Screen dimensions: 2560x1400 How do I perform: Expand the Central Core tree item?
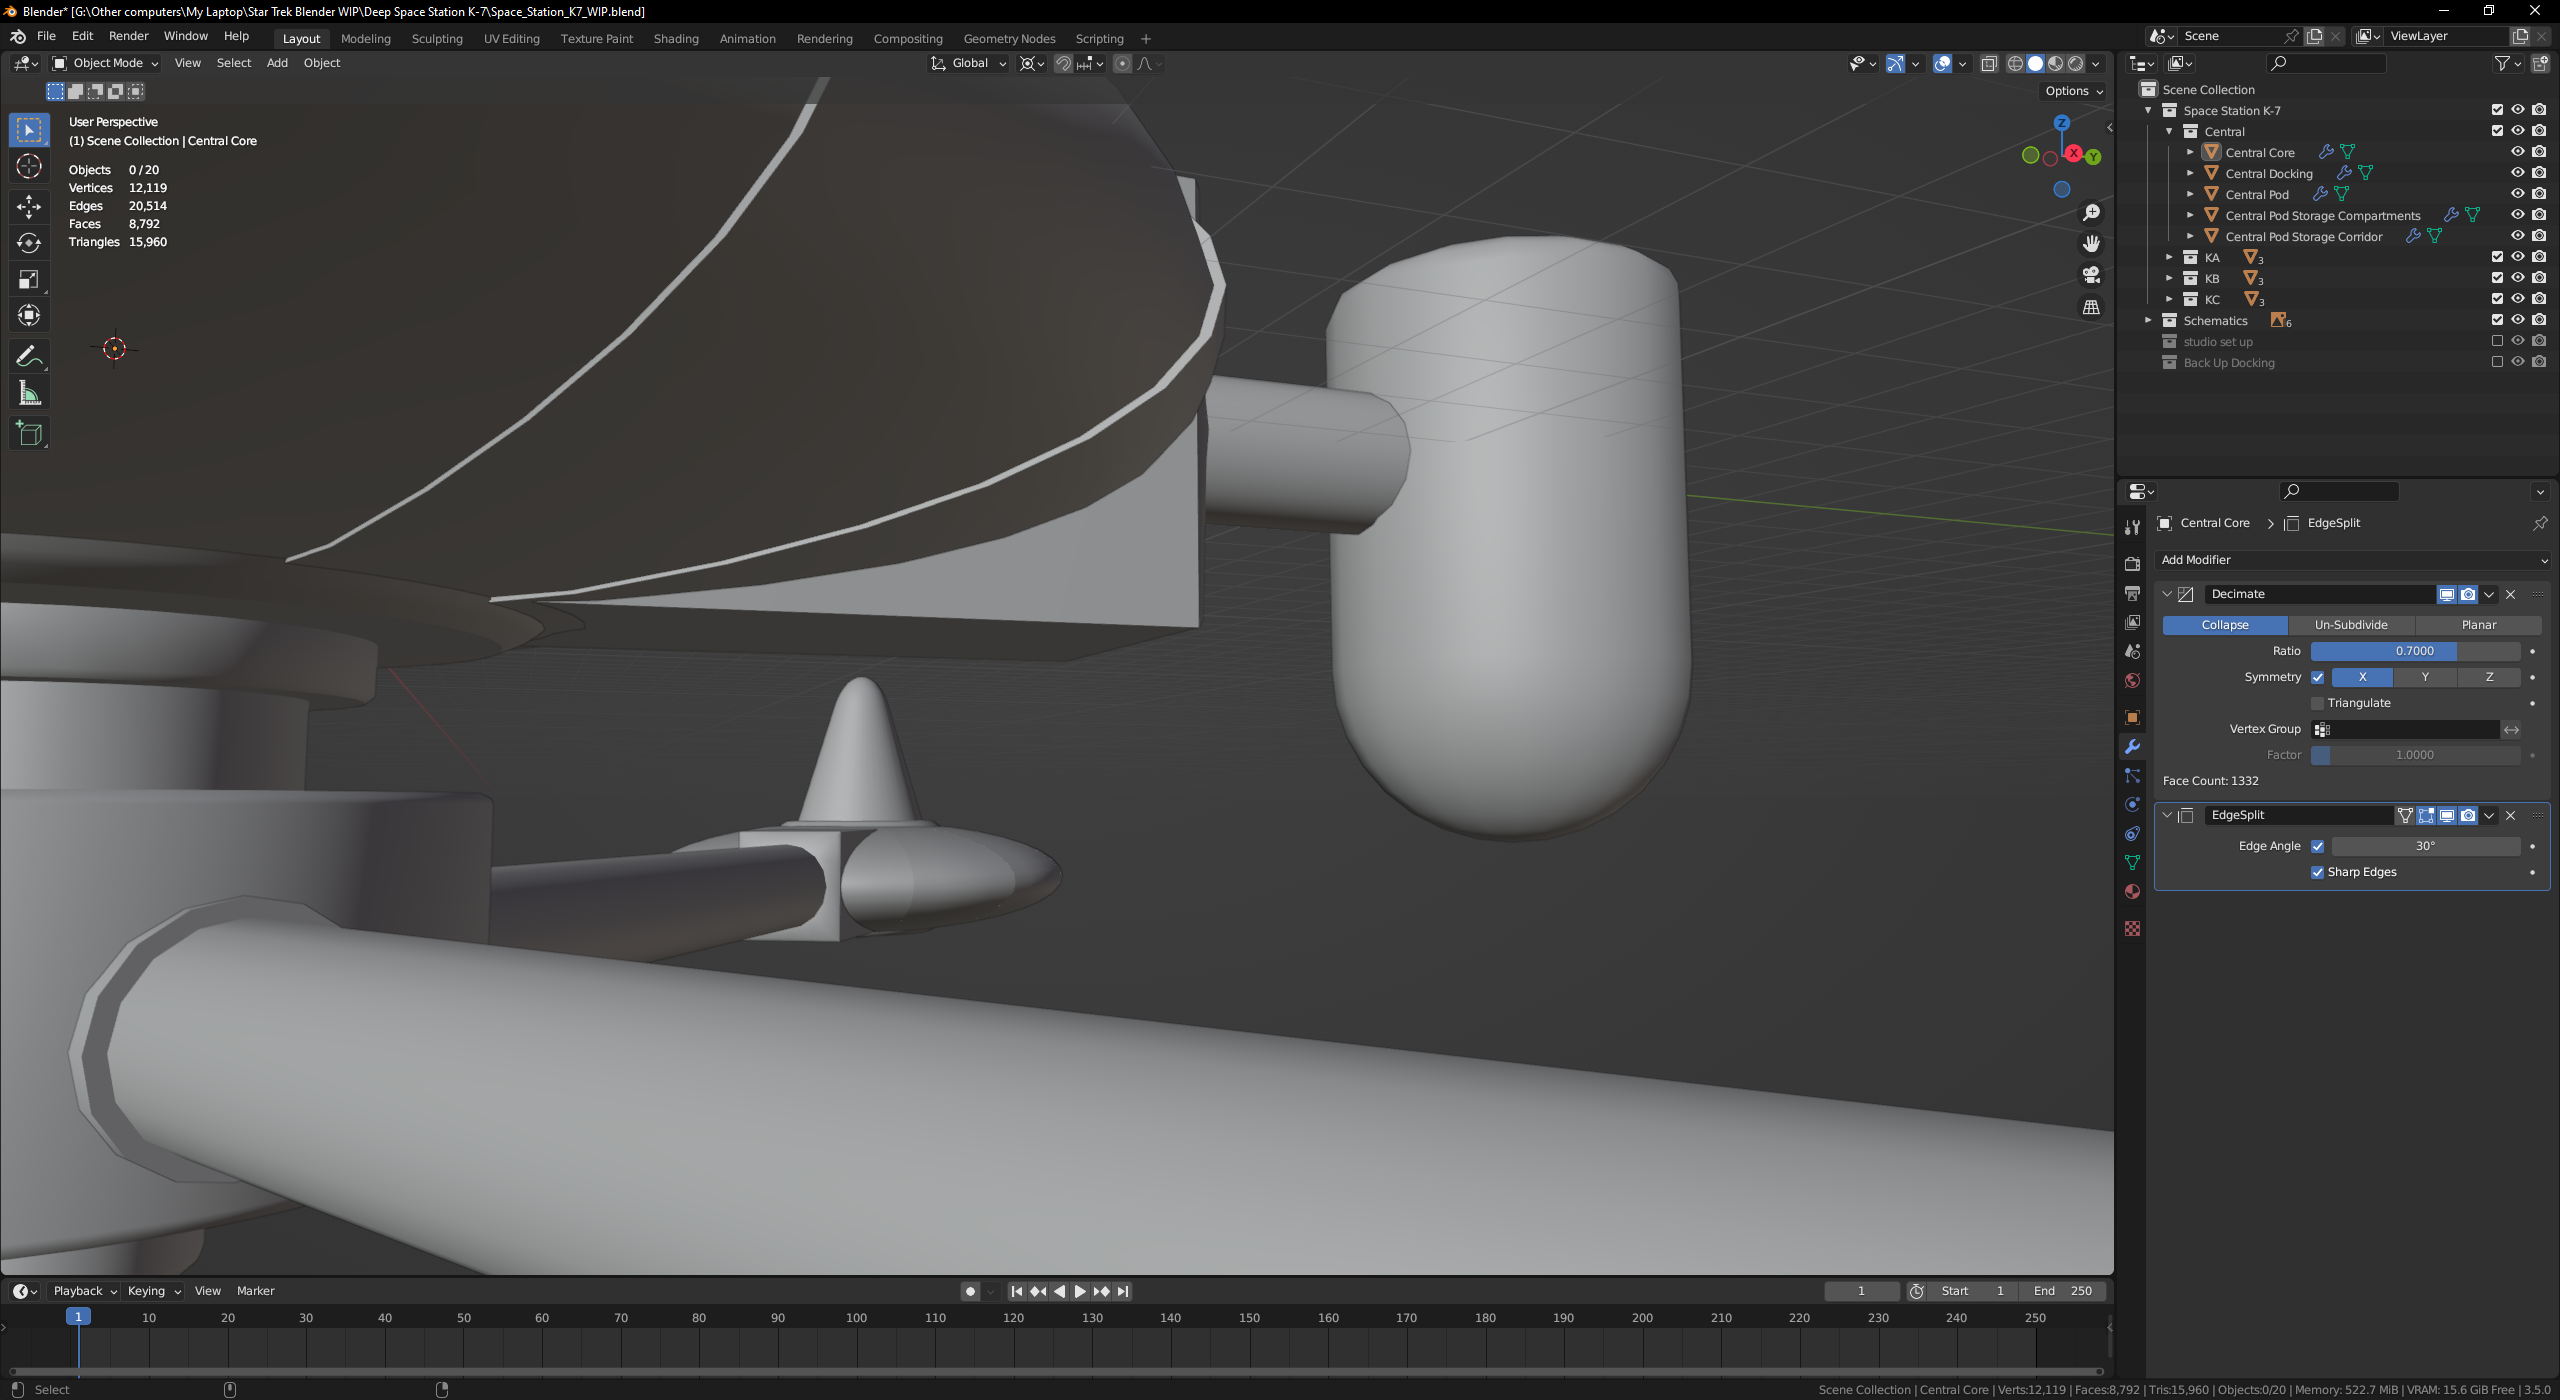(x=2190, y=152)
